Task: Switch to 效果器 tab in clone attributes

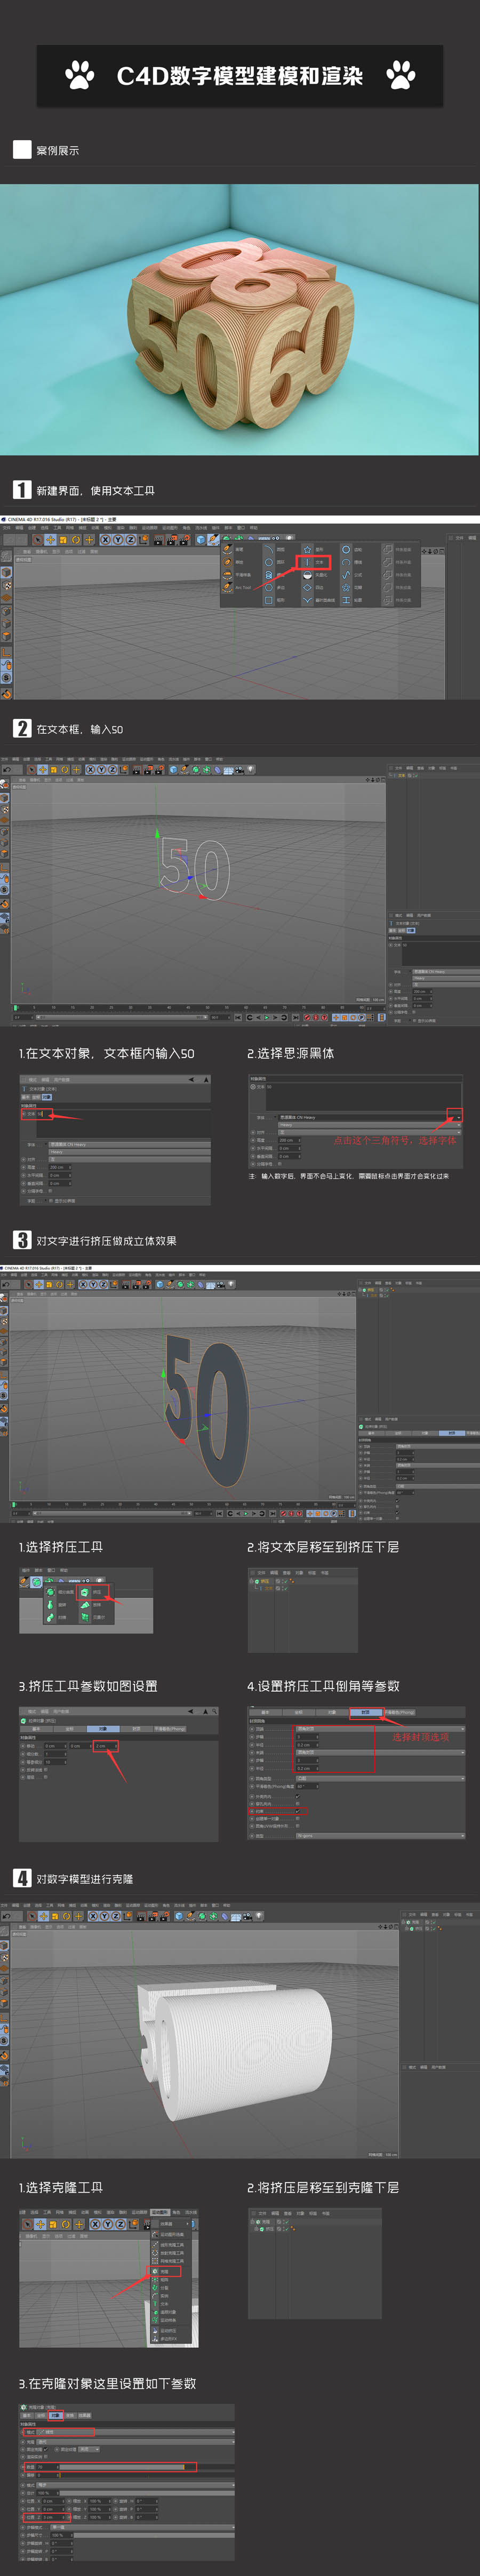Action: [x=84, y=2415]
